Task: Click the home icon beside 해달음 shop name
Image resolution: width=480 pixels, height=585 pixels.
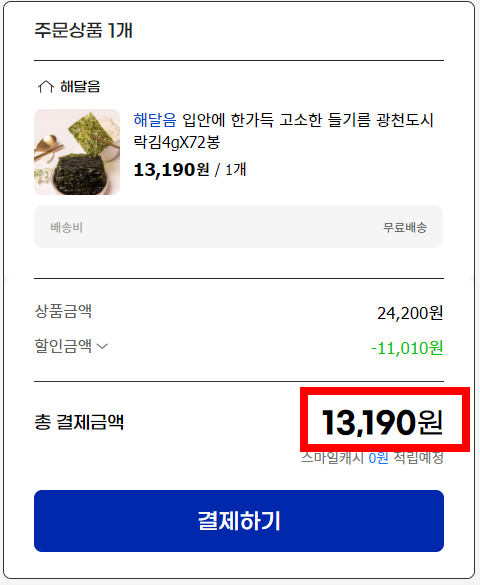Action: point(46,87)
